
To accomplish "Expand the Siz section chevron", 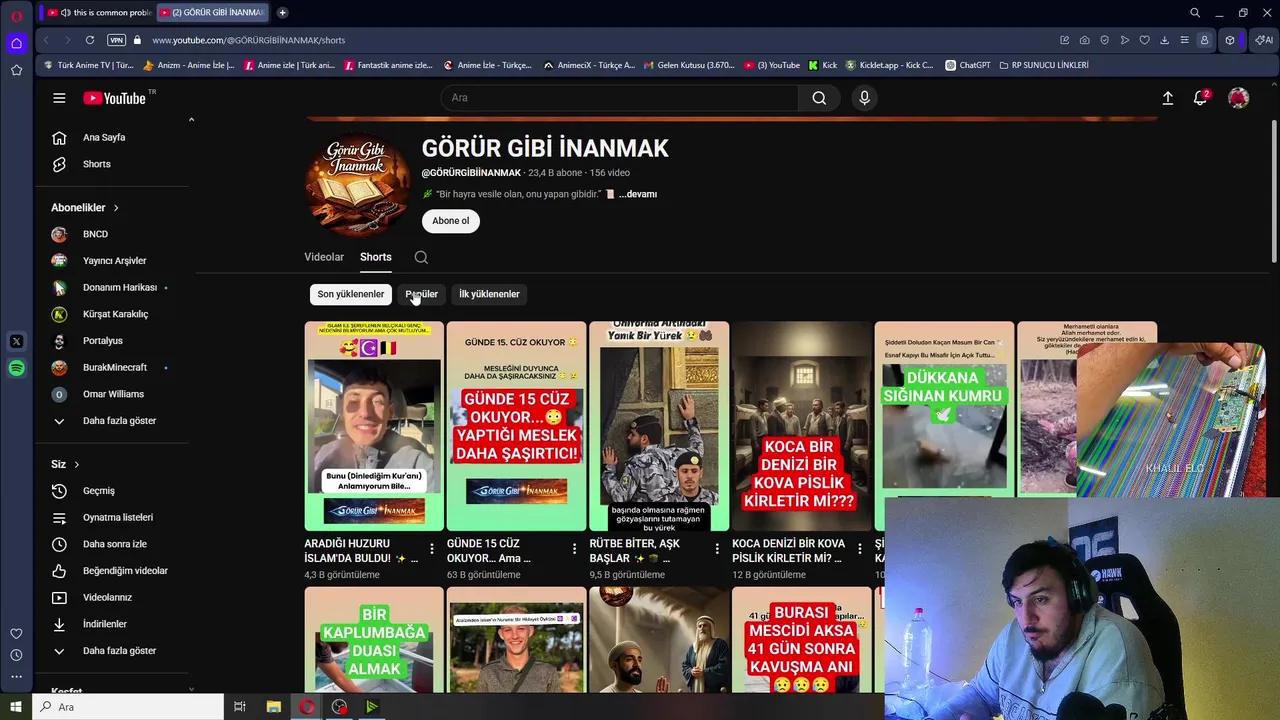I will tap(76, 464).
